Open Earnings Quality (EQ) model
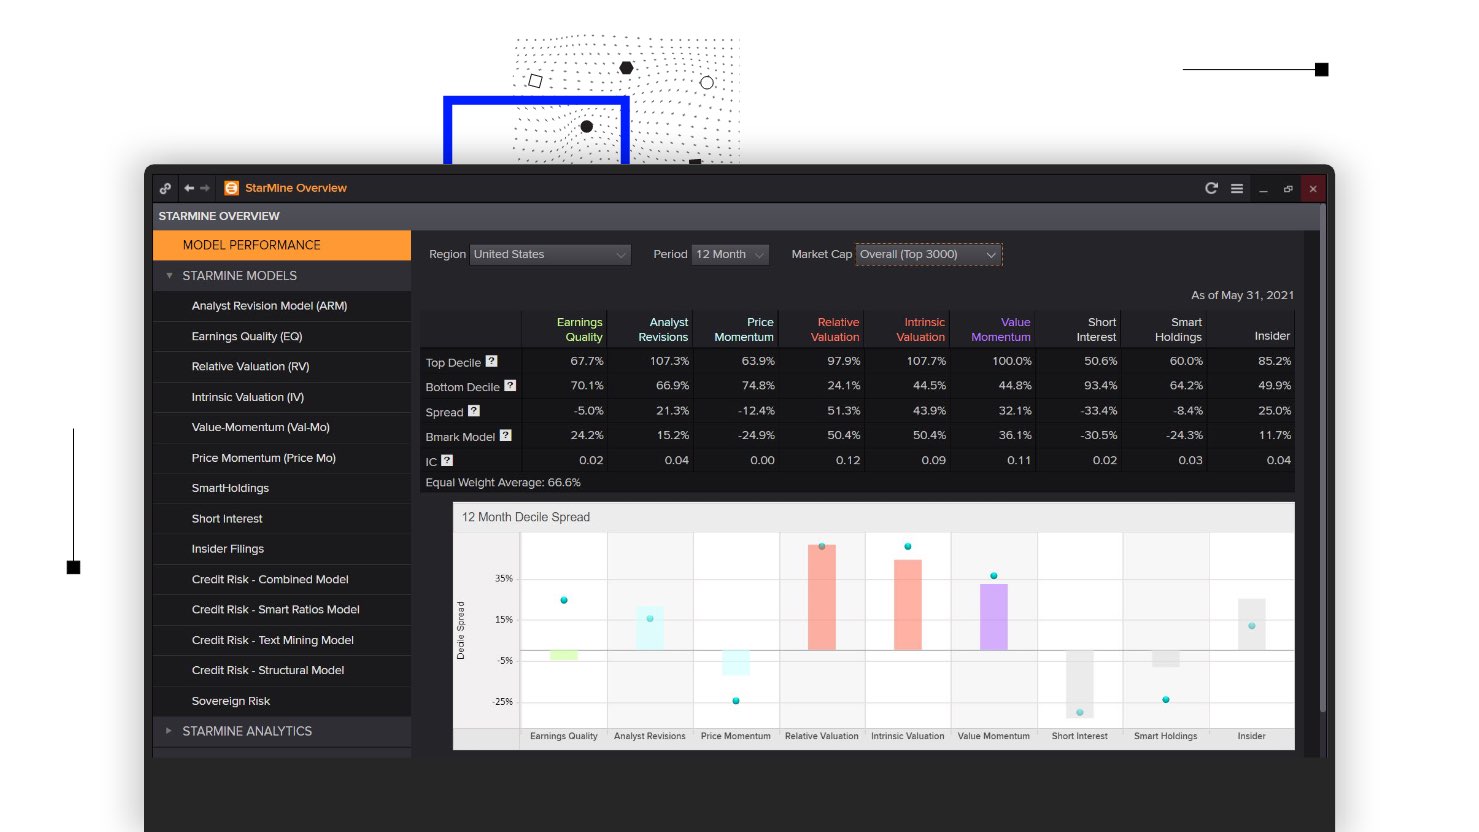Screen dimensions: 1479x832 [x=282, y=337]
